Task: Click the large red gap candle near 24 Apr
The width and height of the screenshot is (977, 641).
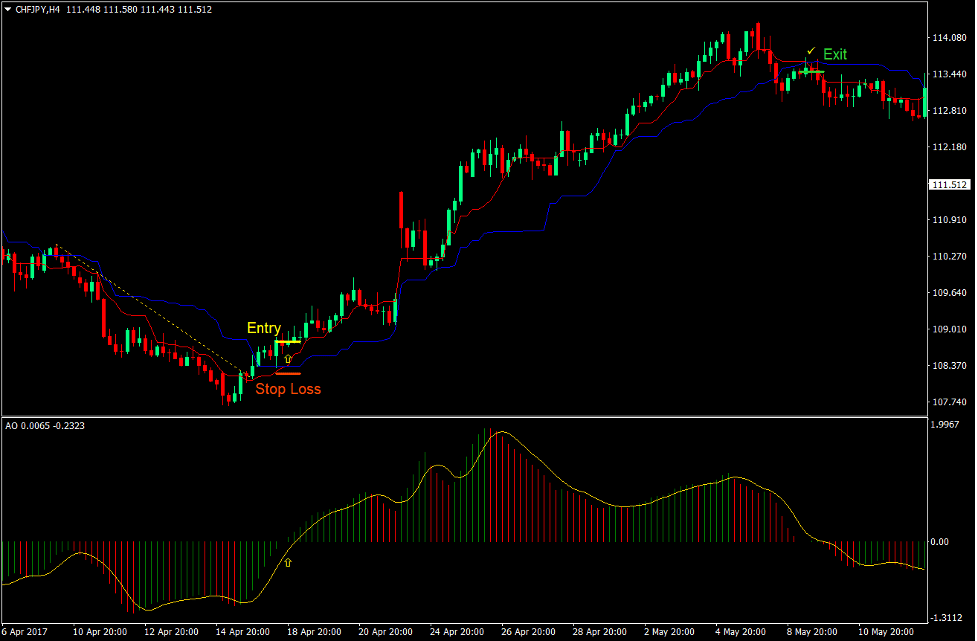Action: click(401, 210)
